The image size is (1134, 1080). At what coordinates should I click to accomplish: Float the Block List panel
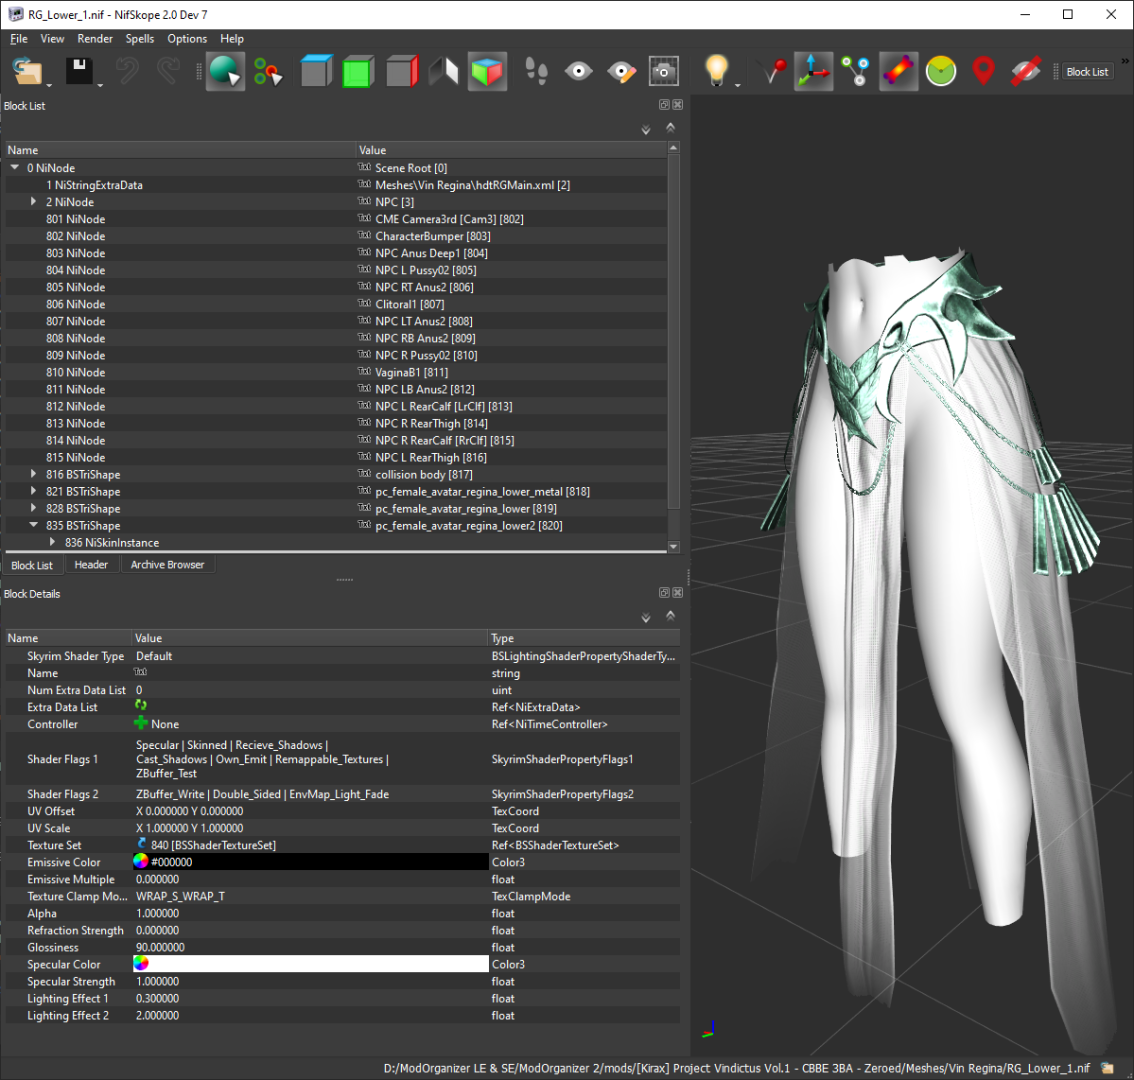(664, 105)
